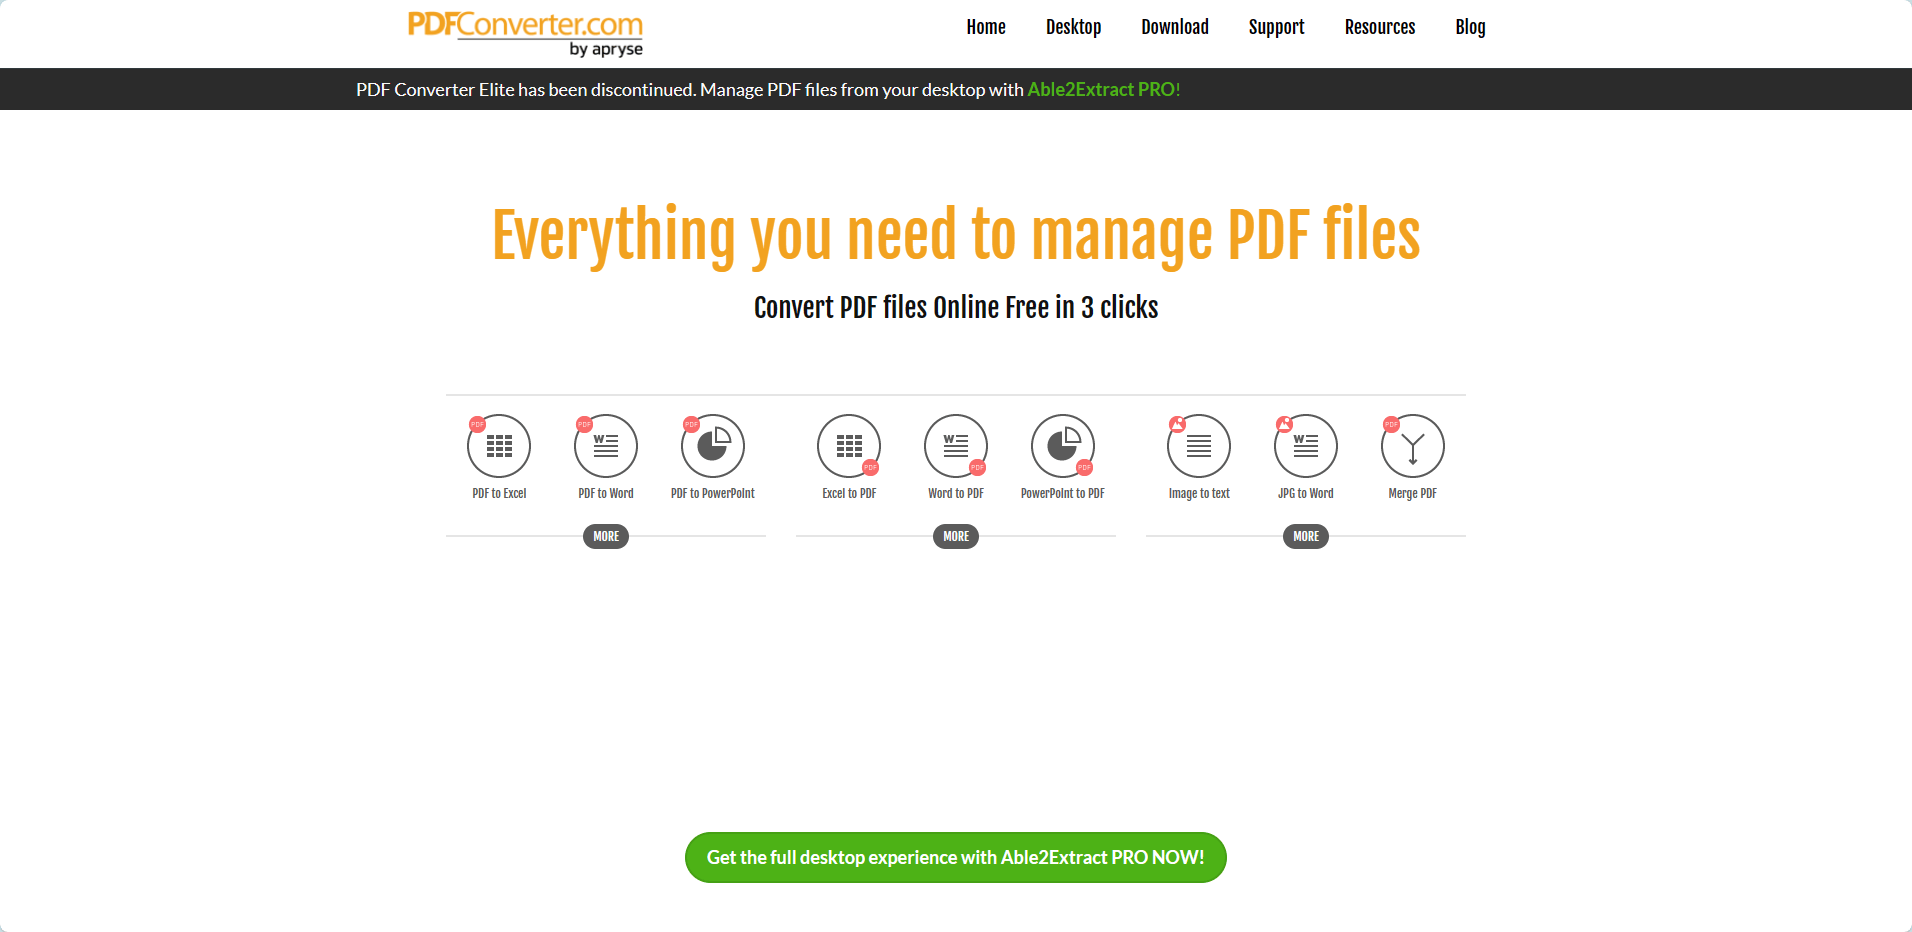Screen dimensions: 1912x932
Task: Follow the Able2Extract PRO! banner link
Action: pyautogui.click(x=1104, y=90)
